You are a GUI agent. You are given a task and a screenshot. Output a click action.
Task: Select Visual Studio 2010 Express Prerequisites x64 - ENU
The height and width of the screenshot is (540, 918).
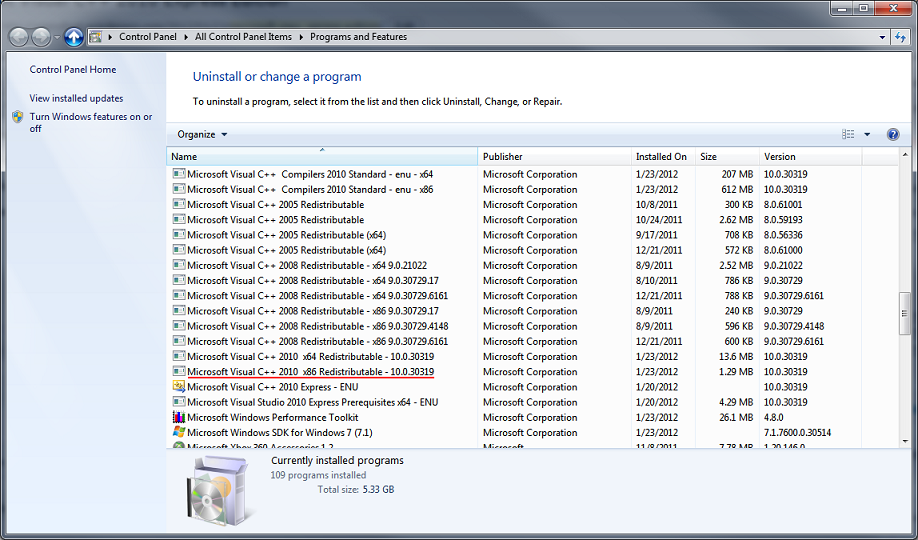(x=313, y=402)
